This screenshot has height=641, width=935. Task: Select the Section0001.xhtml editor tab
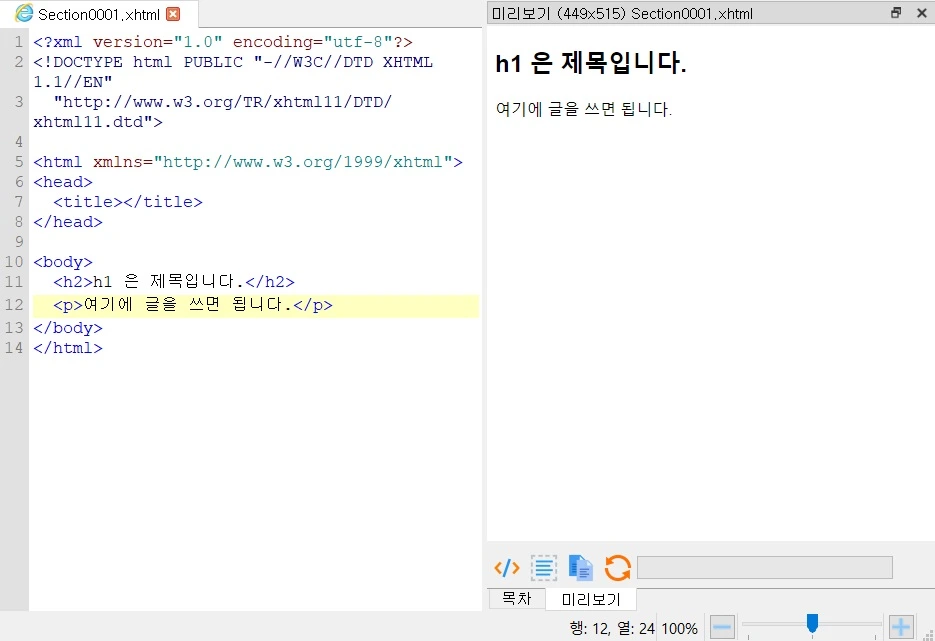pos(98,14)
